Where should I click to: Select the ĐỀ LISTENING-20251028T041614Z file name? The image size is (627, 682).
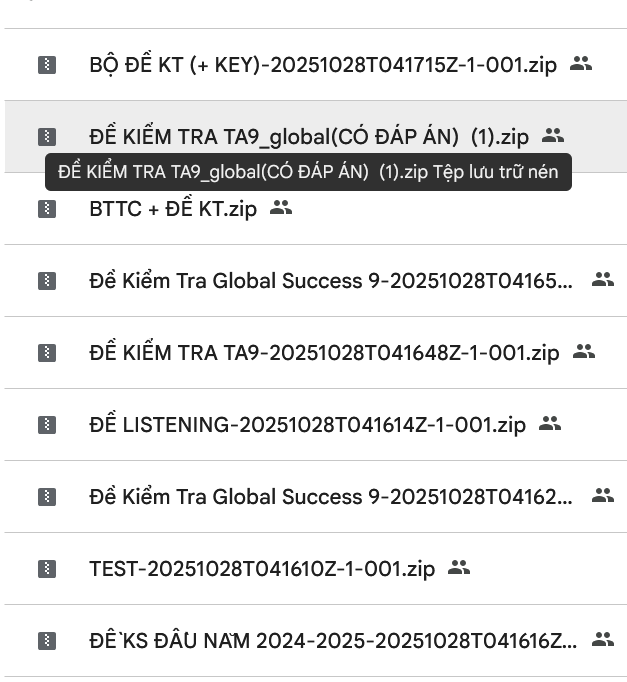coord(307,425)
